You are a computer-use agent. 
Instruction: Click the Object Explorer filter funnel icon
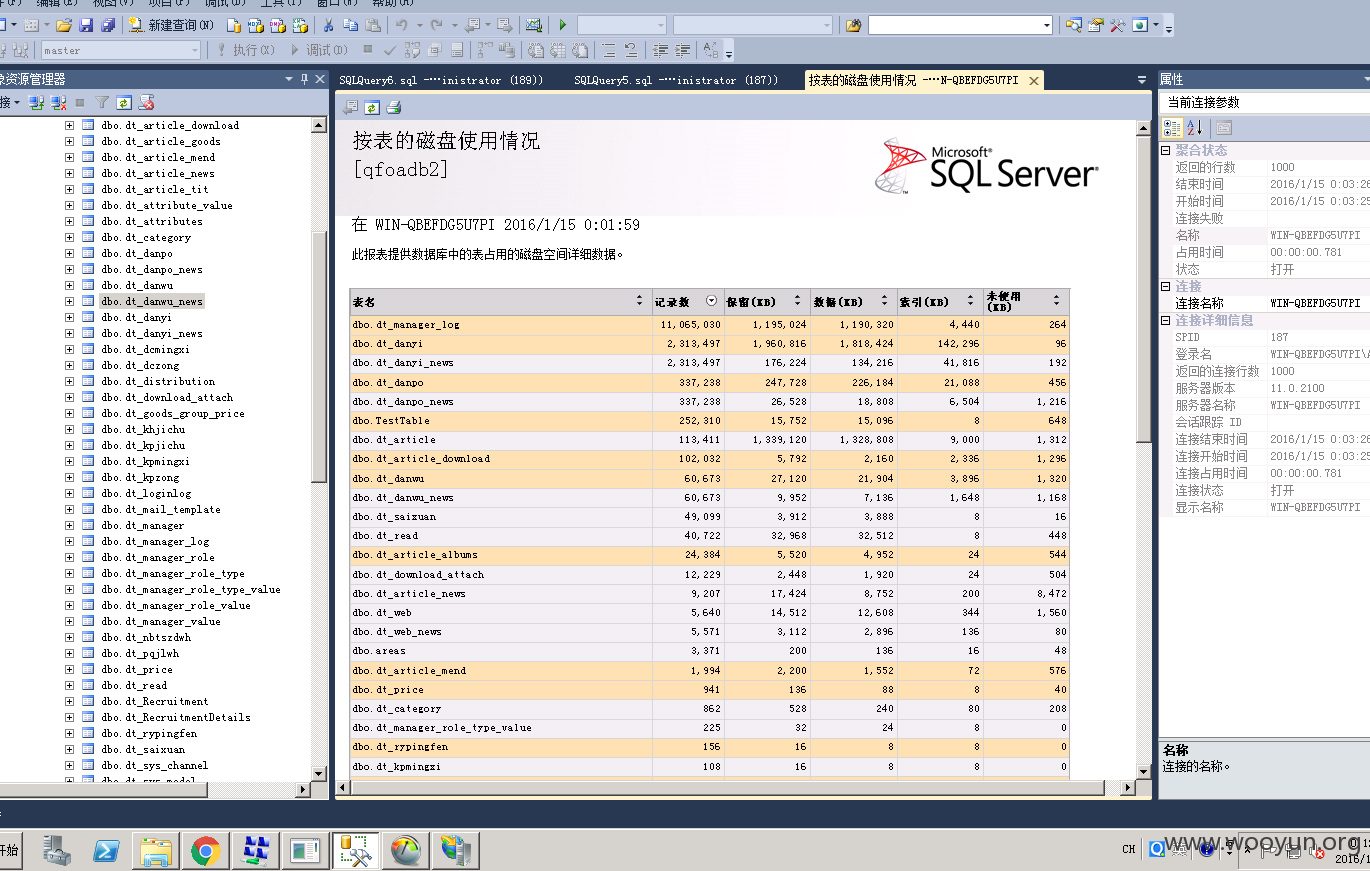click(102, 102)
